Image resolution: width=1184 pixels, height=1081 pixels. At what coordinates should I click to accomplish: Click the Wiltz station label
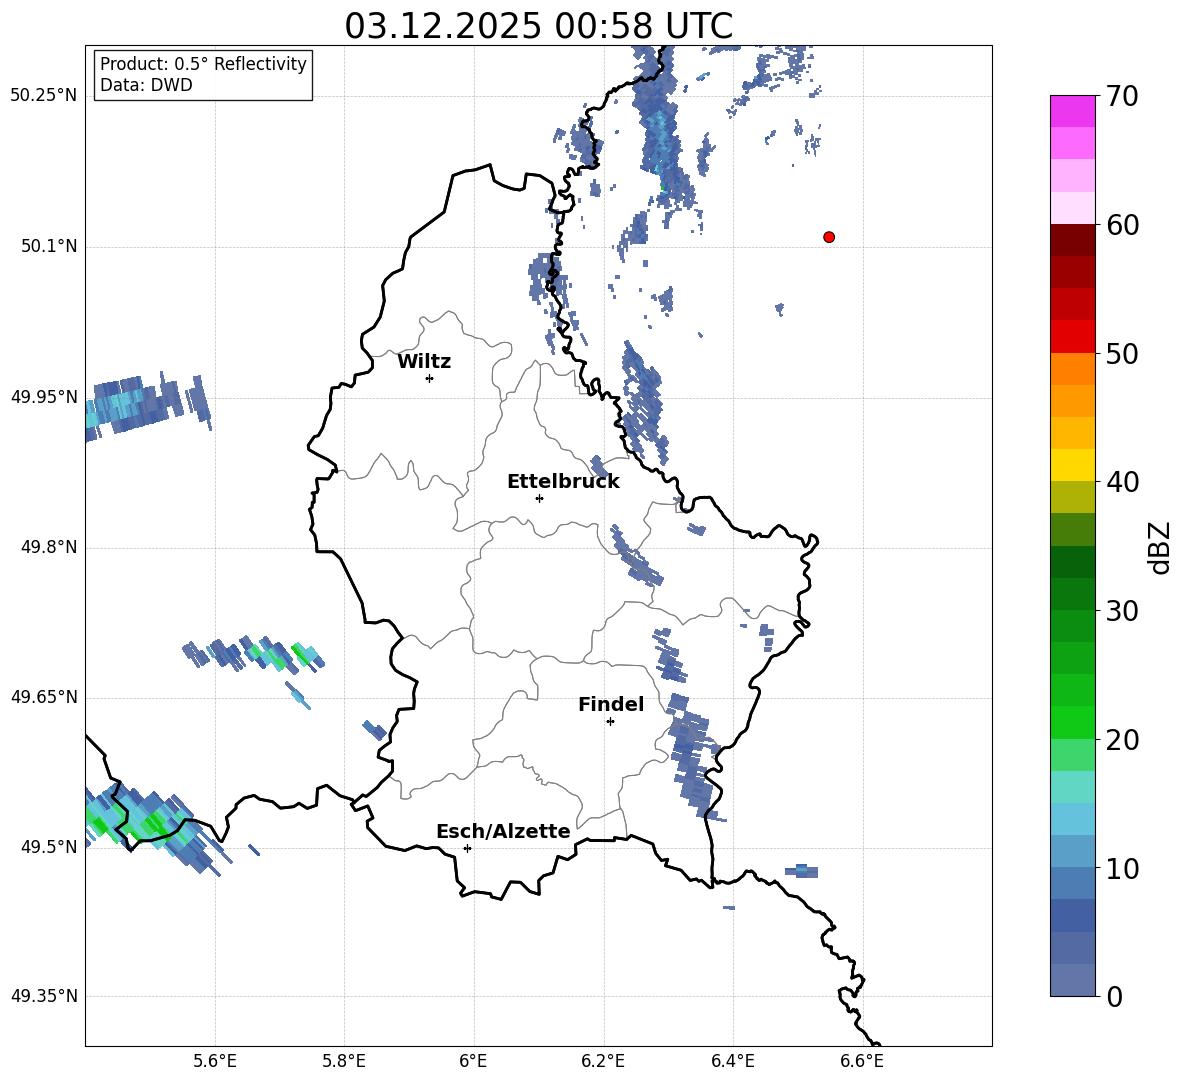[424, 362]
